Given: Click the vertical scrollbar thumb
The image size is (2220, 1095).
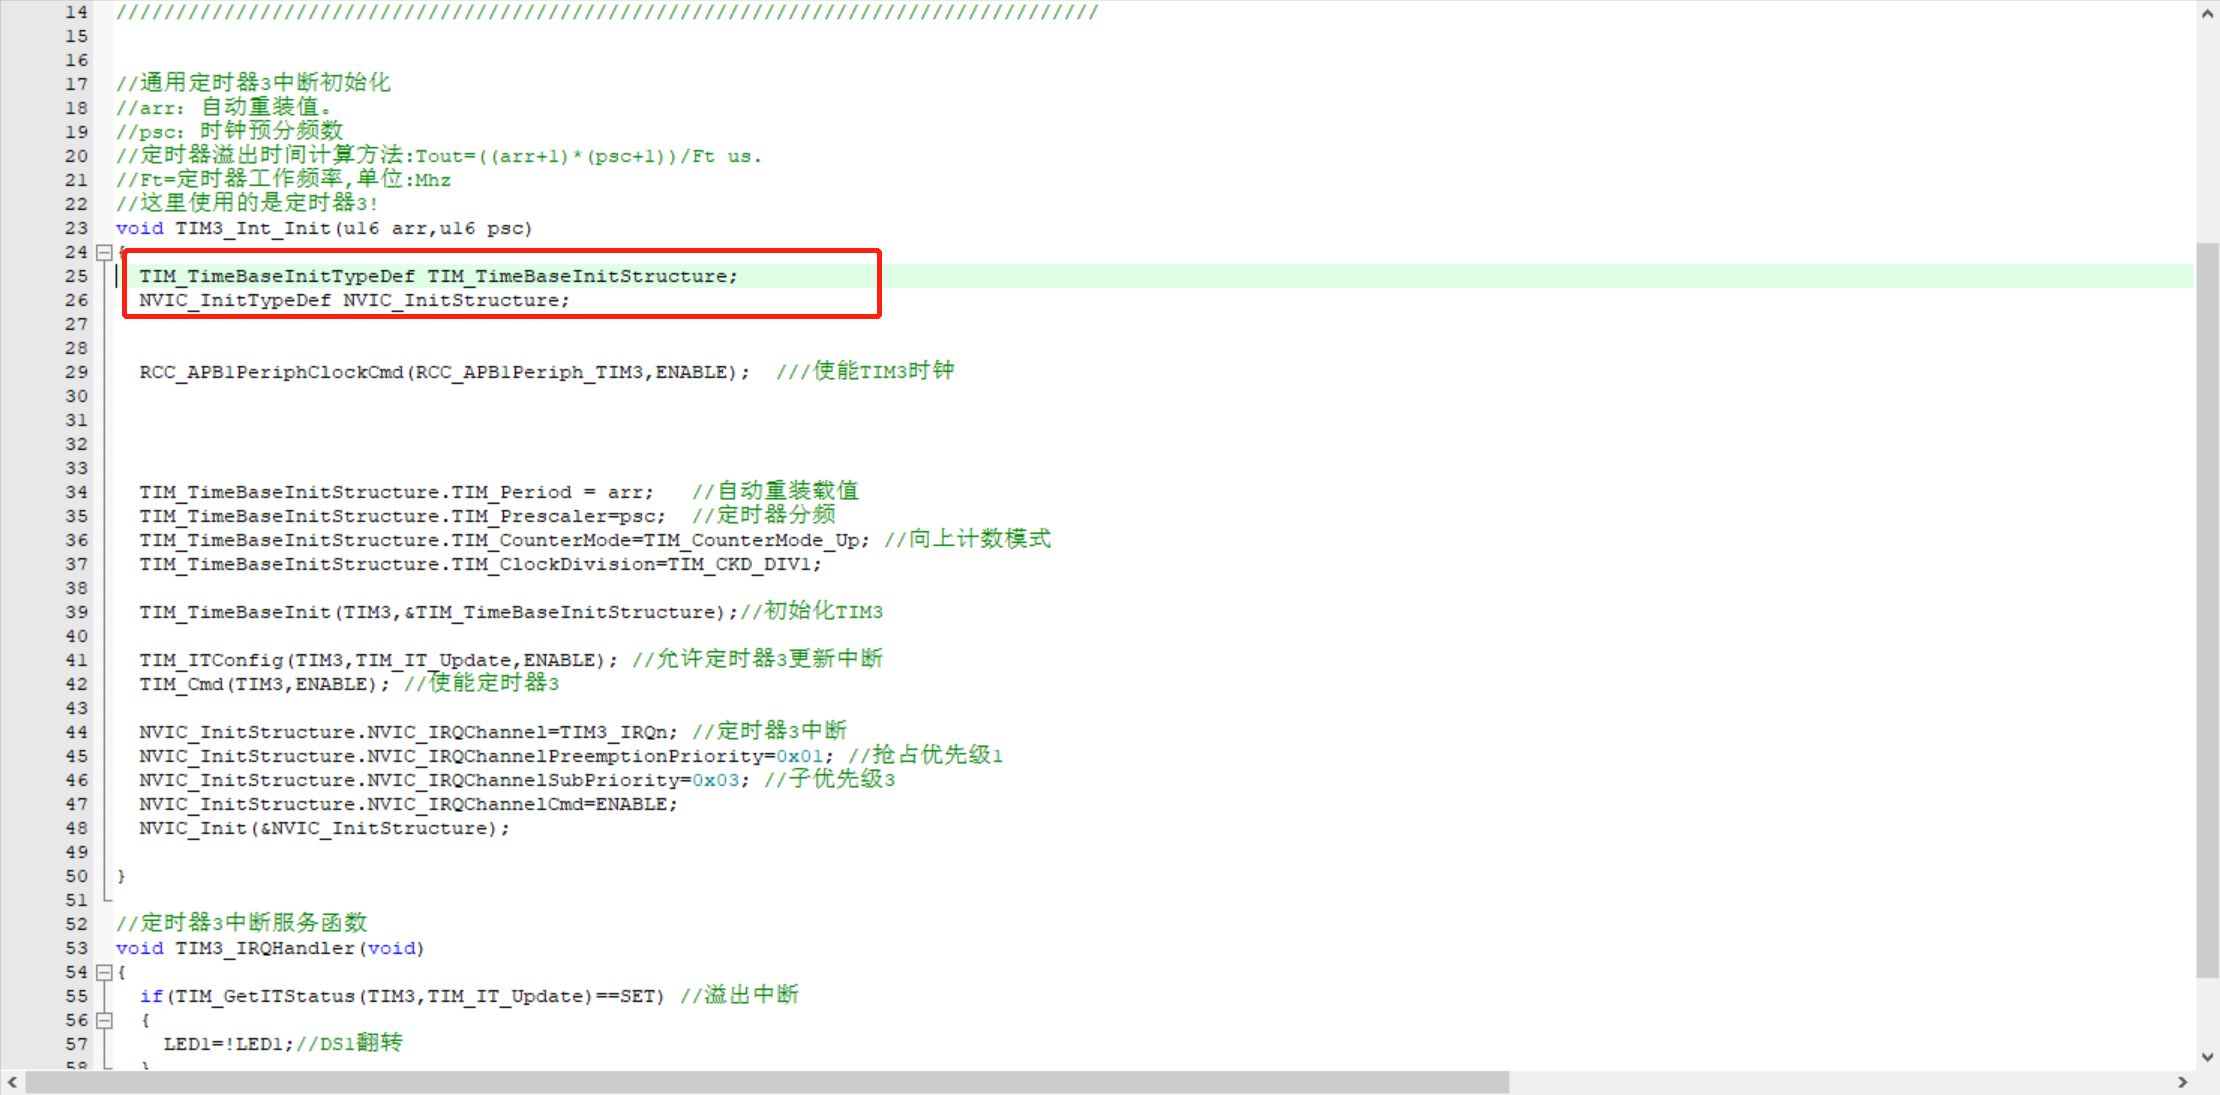Looking at the screenshot, I should click(2207, 610).
